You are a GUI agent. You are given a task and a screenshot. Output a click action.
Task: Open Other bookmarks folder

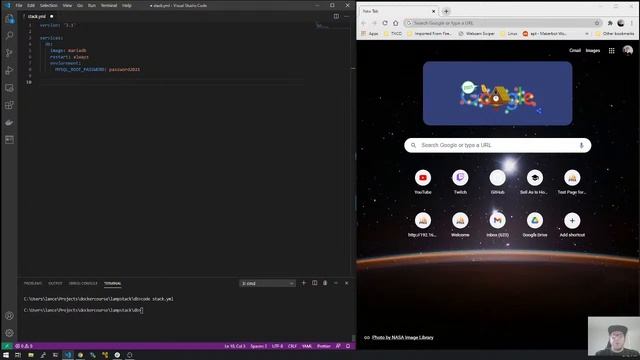point(615,33)
